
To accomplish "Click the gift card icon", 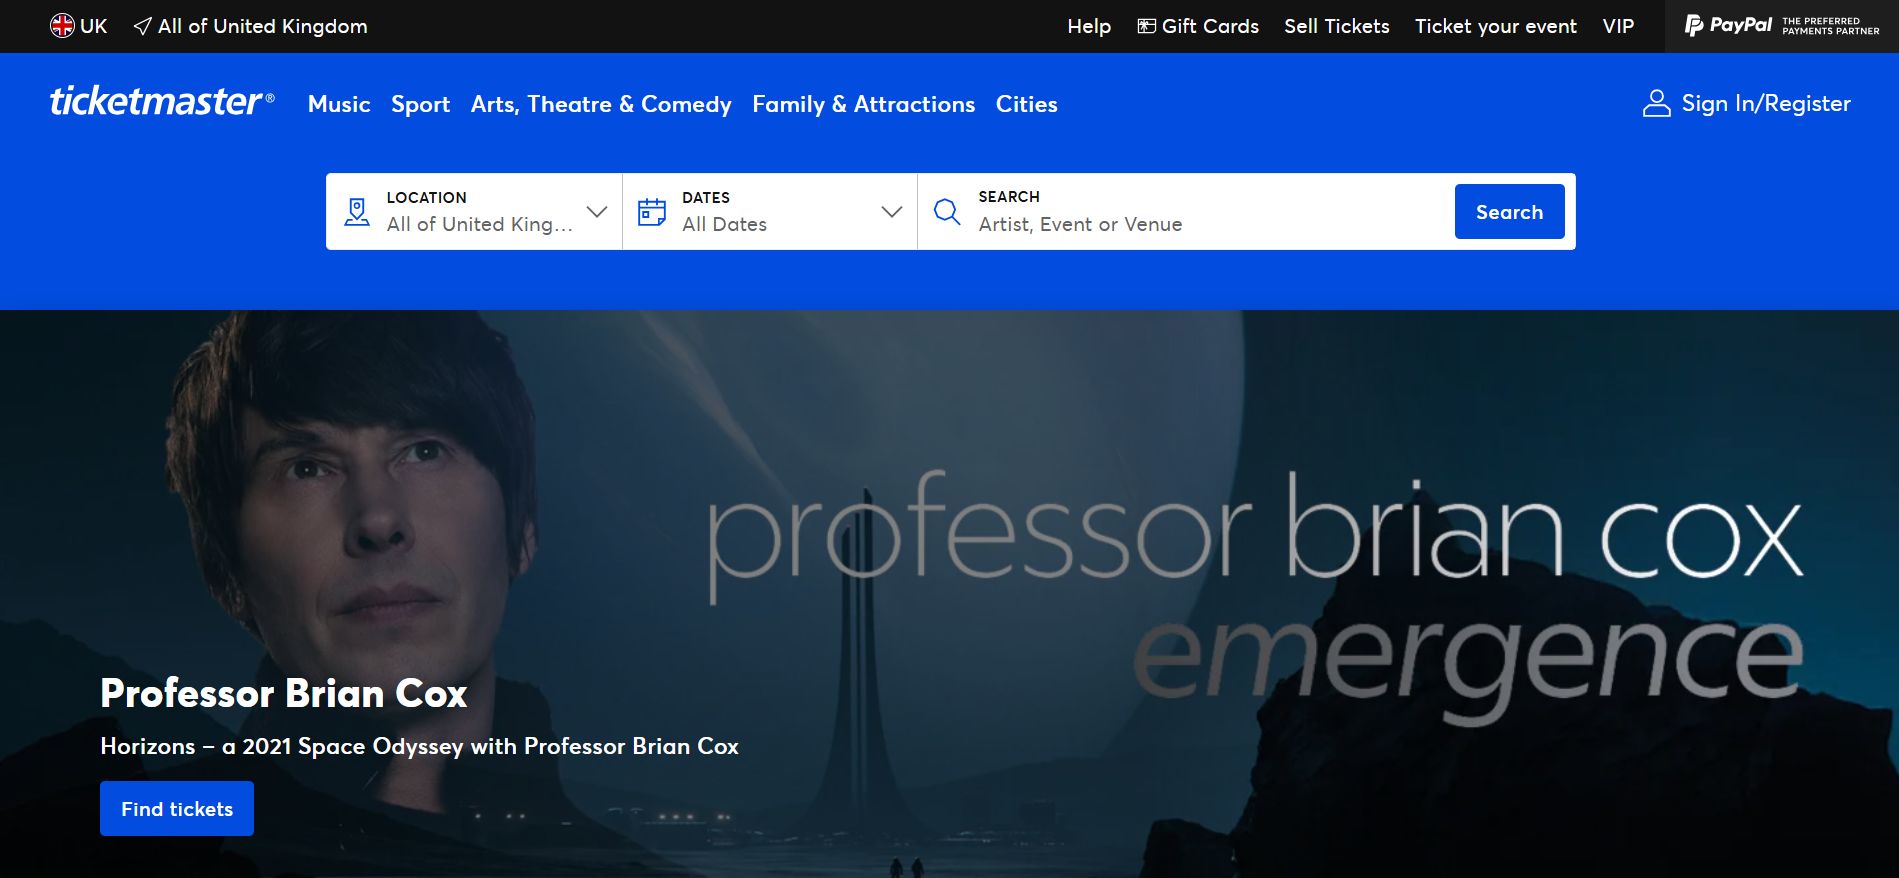I will [1147, 26].
